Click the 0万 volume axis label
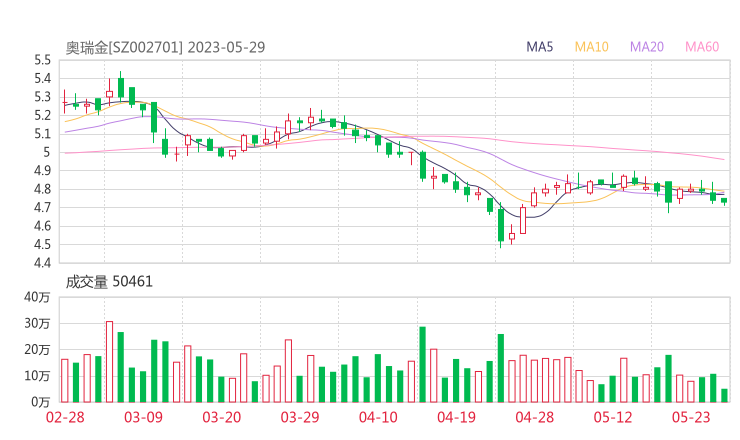 (x=42, y=401)
